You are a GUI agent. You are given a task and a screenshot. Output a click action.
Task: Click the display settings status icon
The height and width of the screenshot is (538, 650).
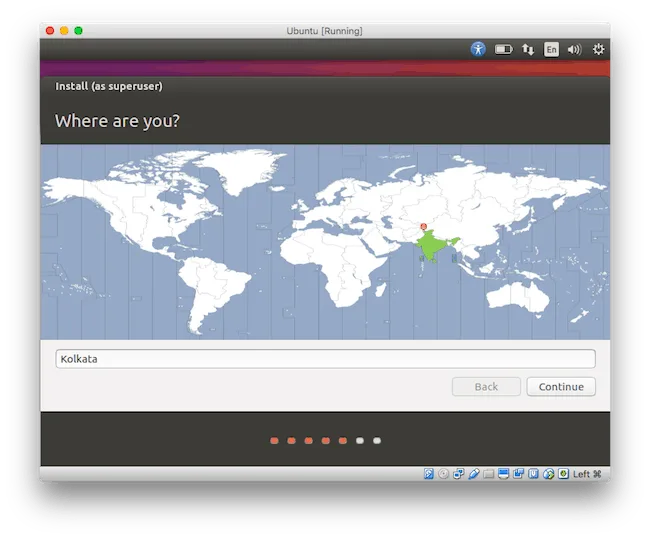pyautogui.click(x=503, y=474)
